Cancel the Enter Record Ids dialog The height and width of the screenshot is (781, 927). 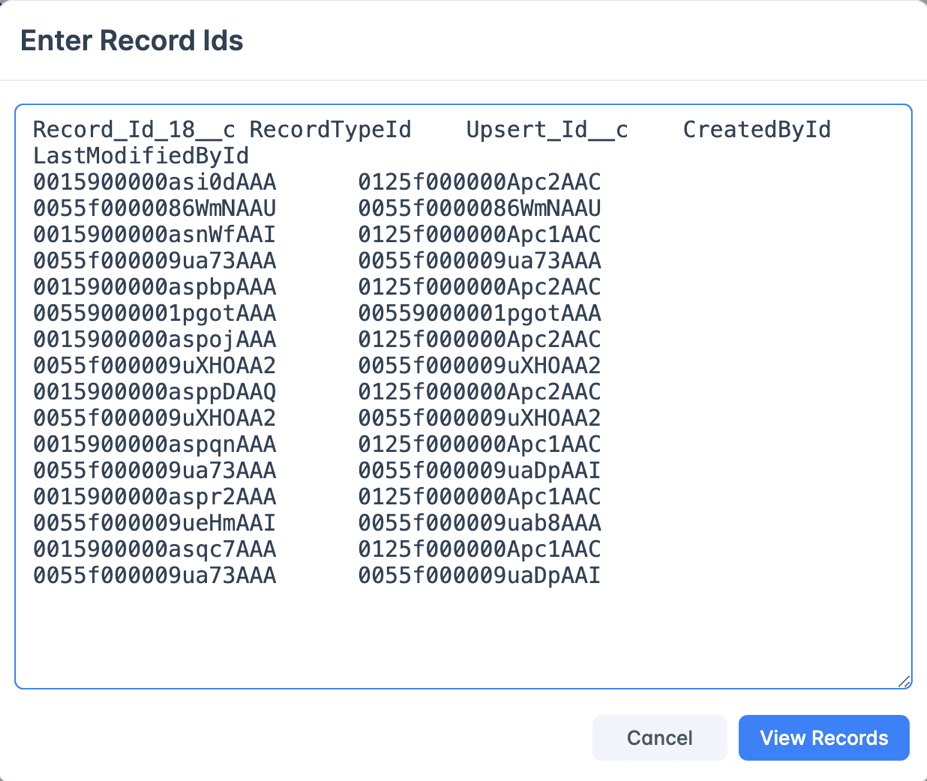click(x=659, y=737)
